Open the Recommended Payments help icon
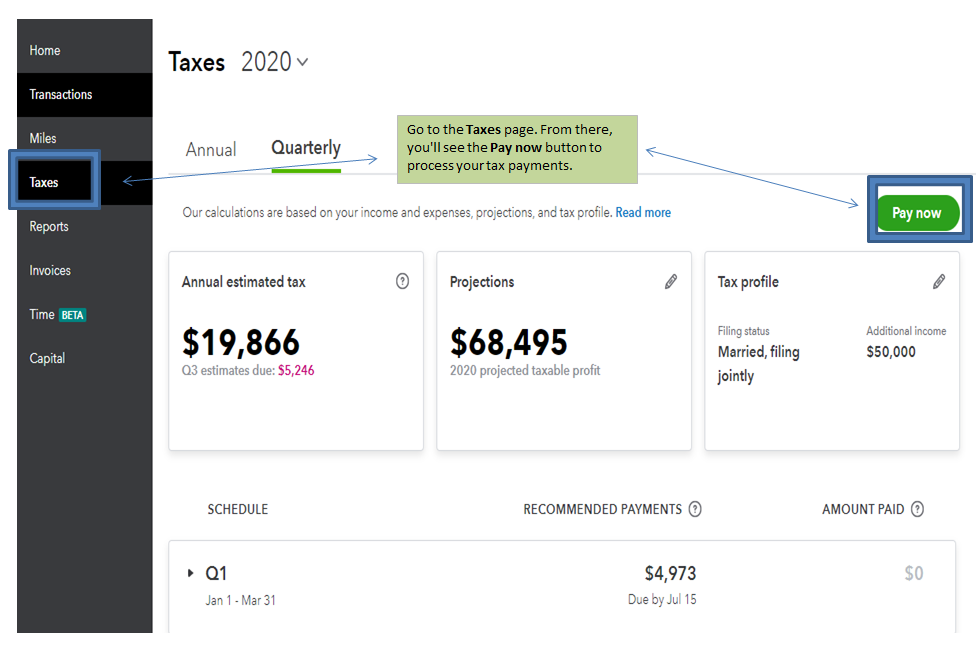Viewport: 976px width, 651px height. 695,509
